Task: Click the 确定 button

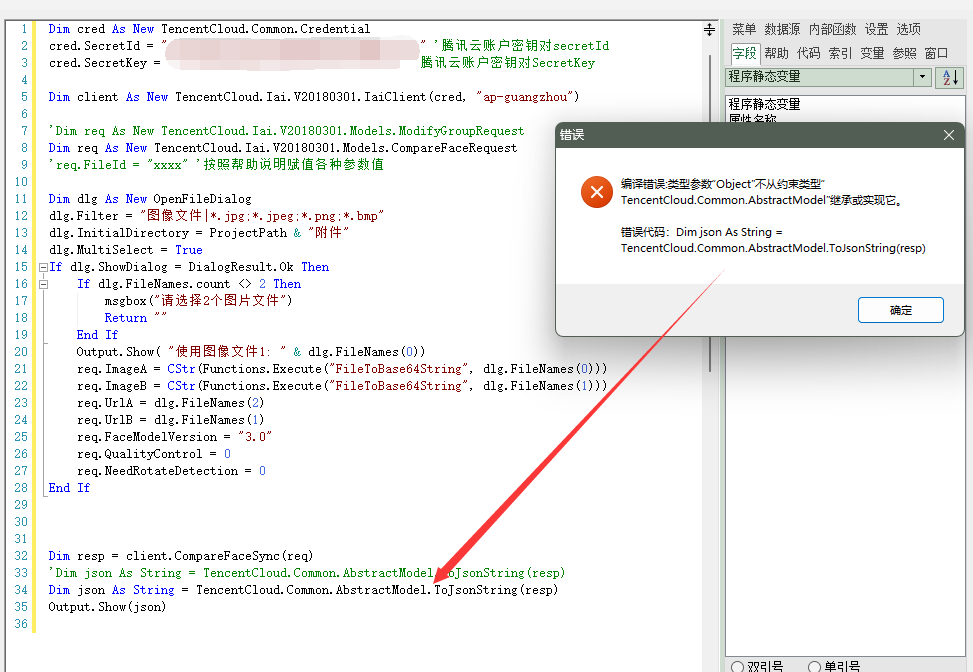Action: [x=900, y=310]
